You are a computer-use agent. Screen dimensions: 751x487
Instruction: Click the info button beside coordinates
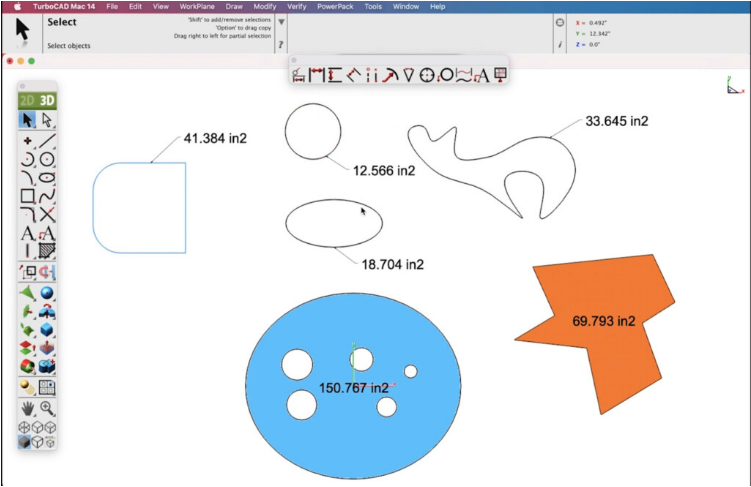[560, 45]
